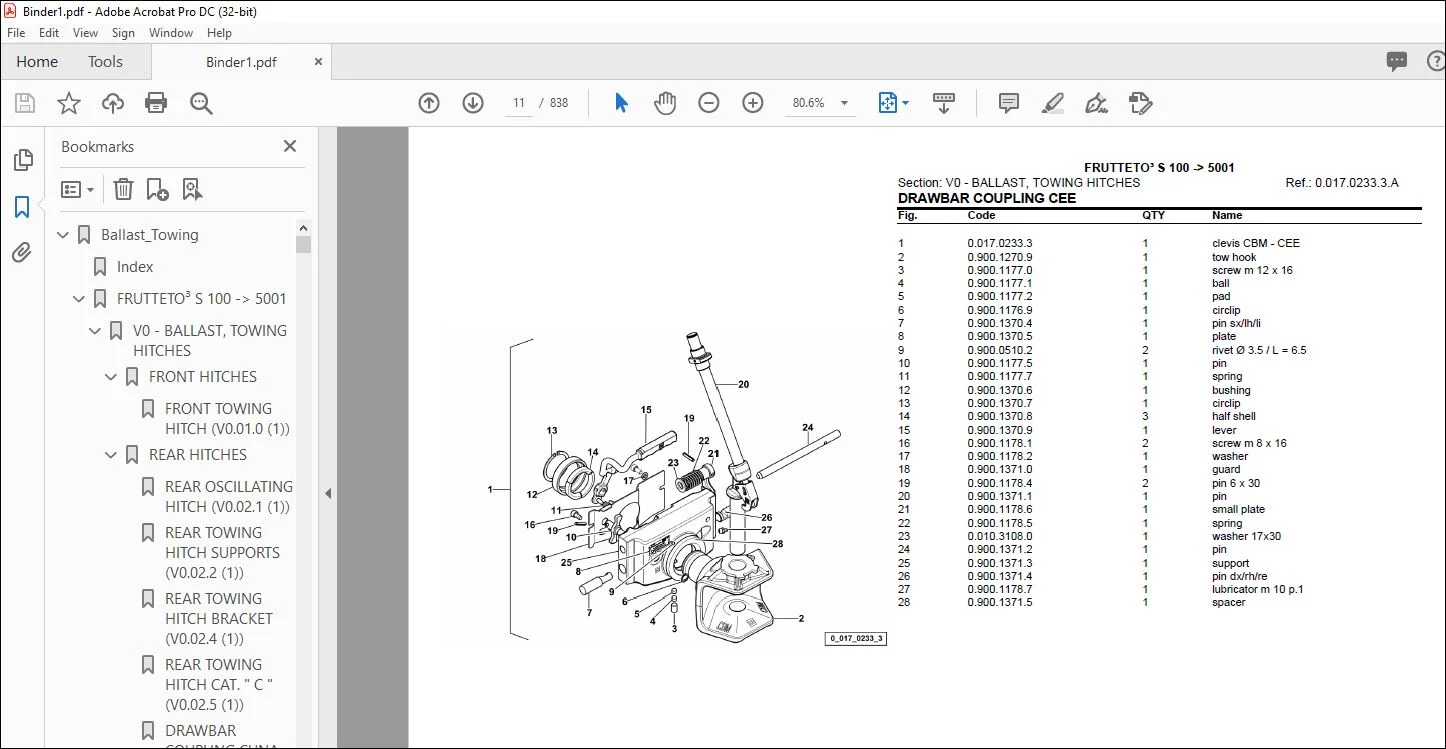The width and height of the screenshot is (1446, 749).
Task: Click the Save file icon
Action: [25, 103]
